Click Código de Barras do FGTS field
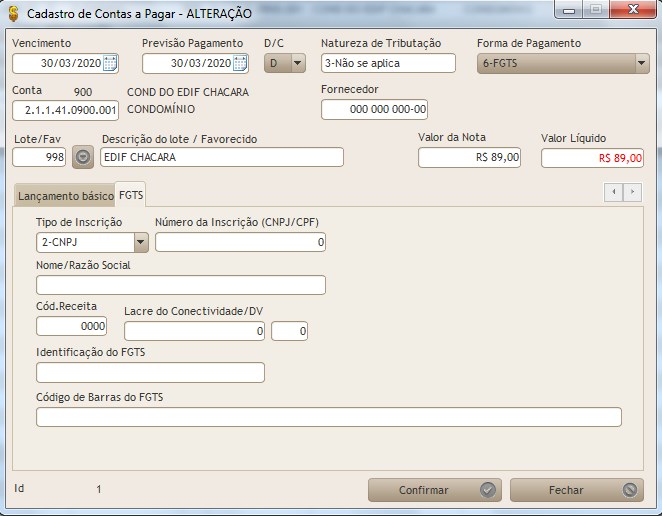The height and width of the screenshot is (516, 662). [x=328, y=417]
